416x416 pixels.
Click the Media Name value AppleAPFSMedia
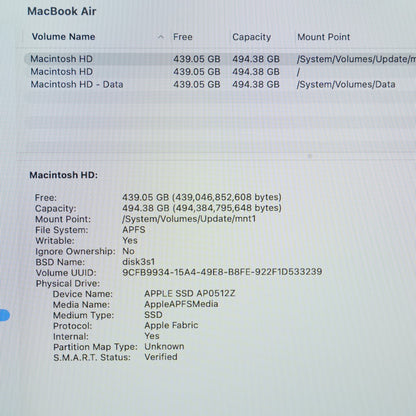point(181,304)
